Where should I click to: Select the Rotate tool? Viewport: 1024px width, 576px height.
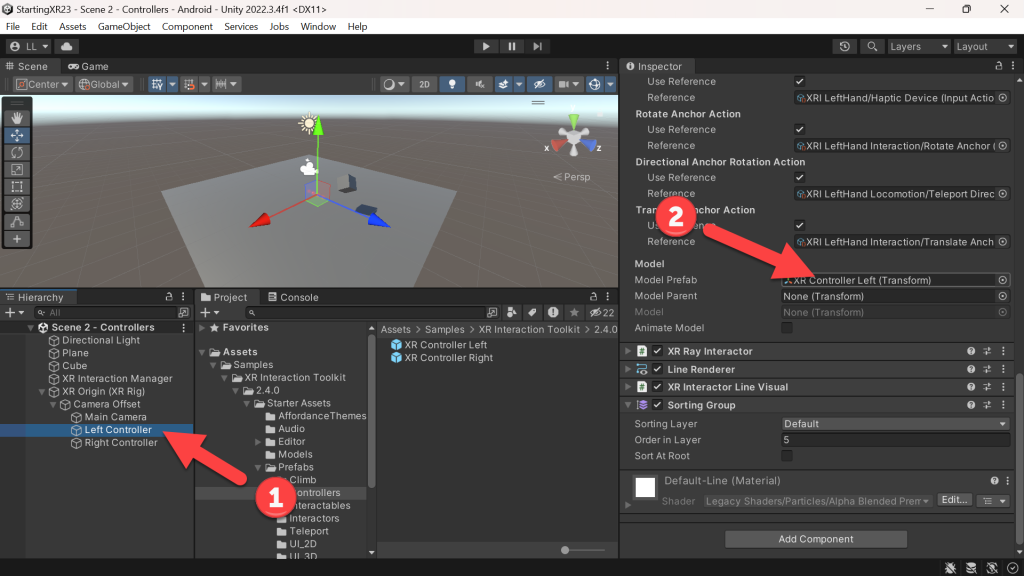17,152
